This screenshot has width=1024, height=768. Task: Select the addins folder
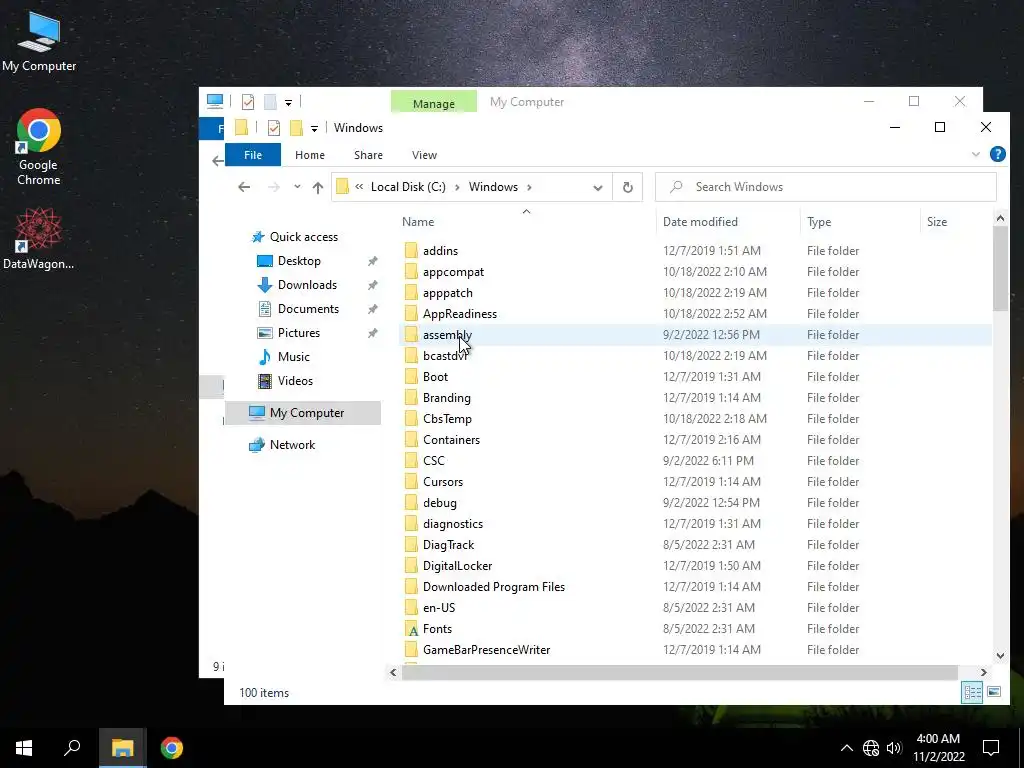pyautogui.click(x=440, y=251)
